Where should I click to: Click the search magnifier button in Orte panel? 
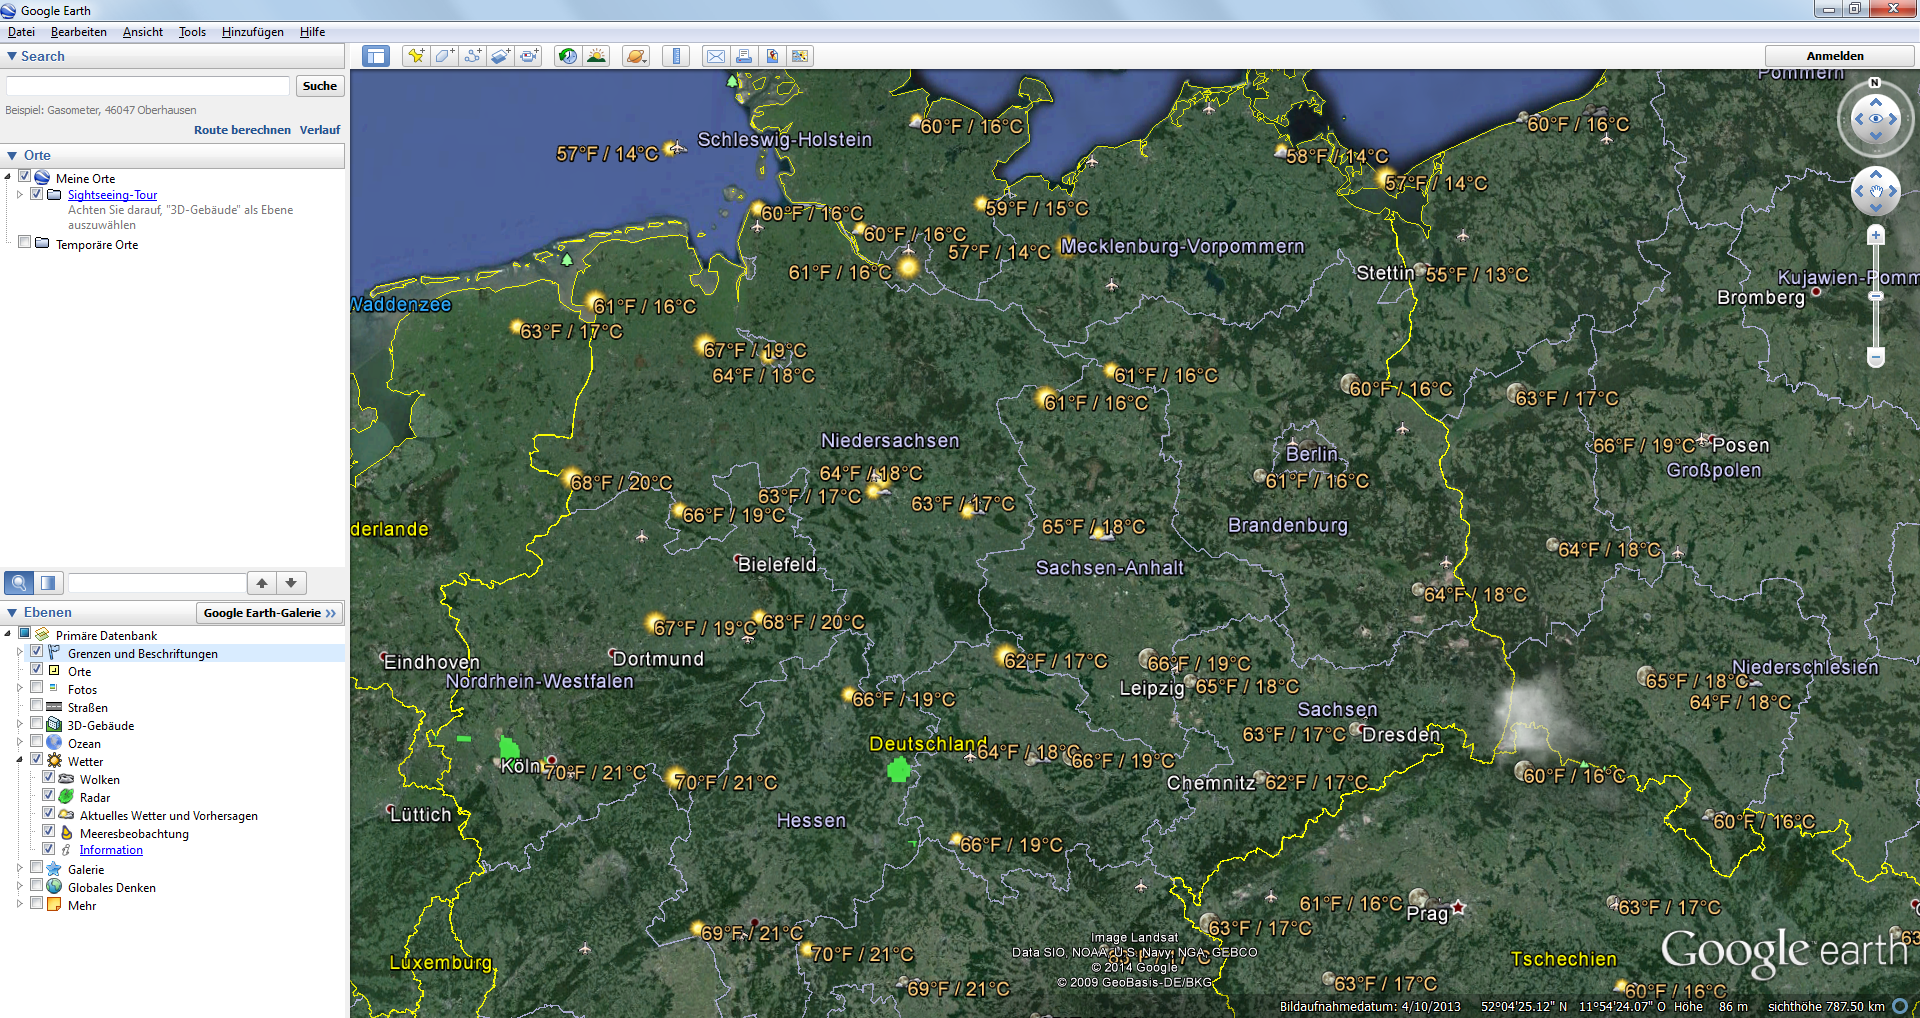(18, 582)
